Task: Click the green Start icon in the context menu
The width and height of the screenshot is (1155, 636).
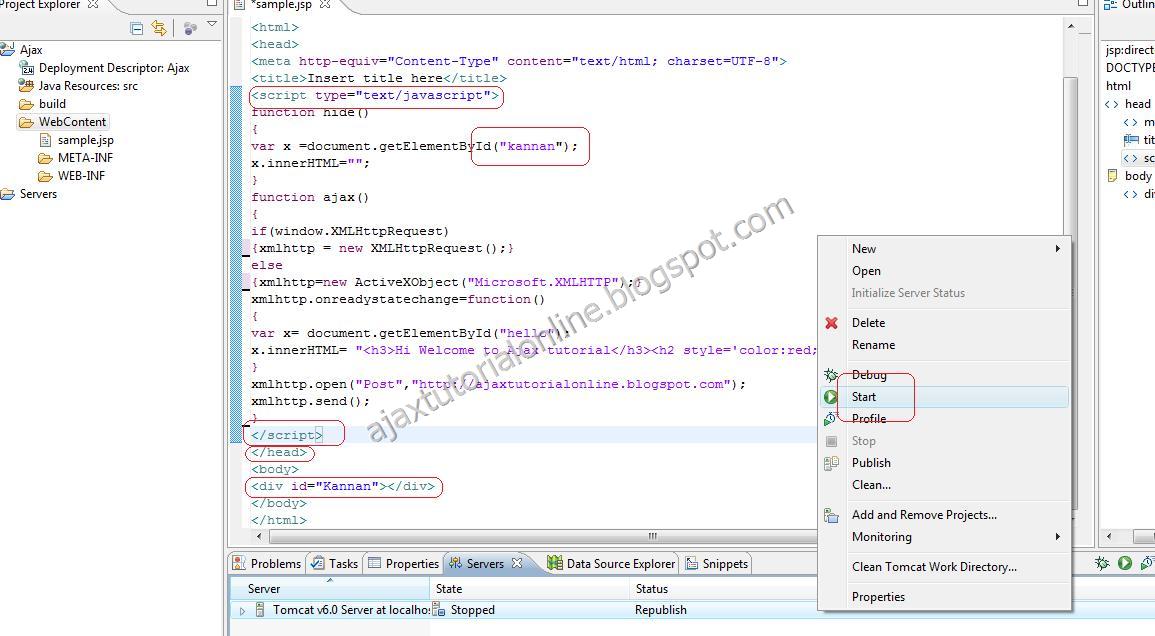Action: pos(831,396)
